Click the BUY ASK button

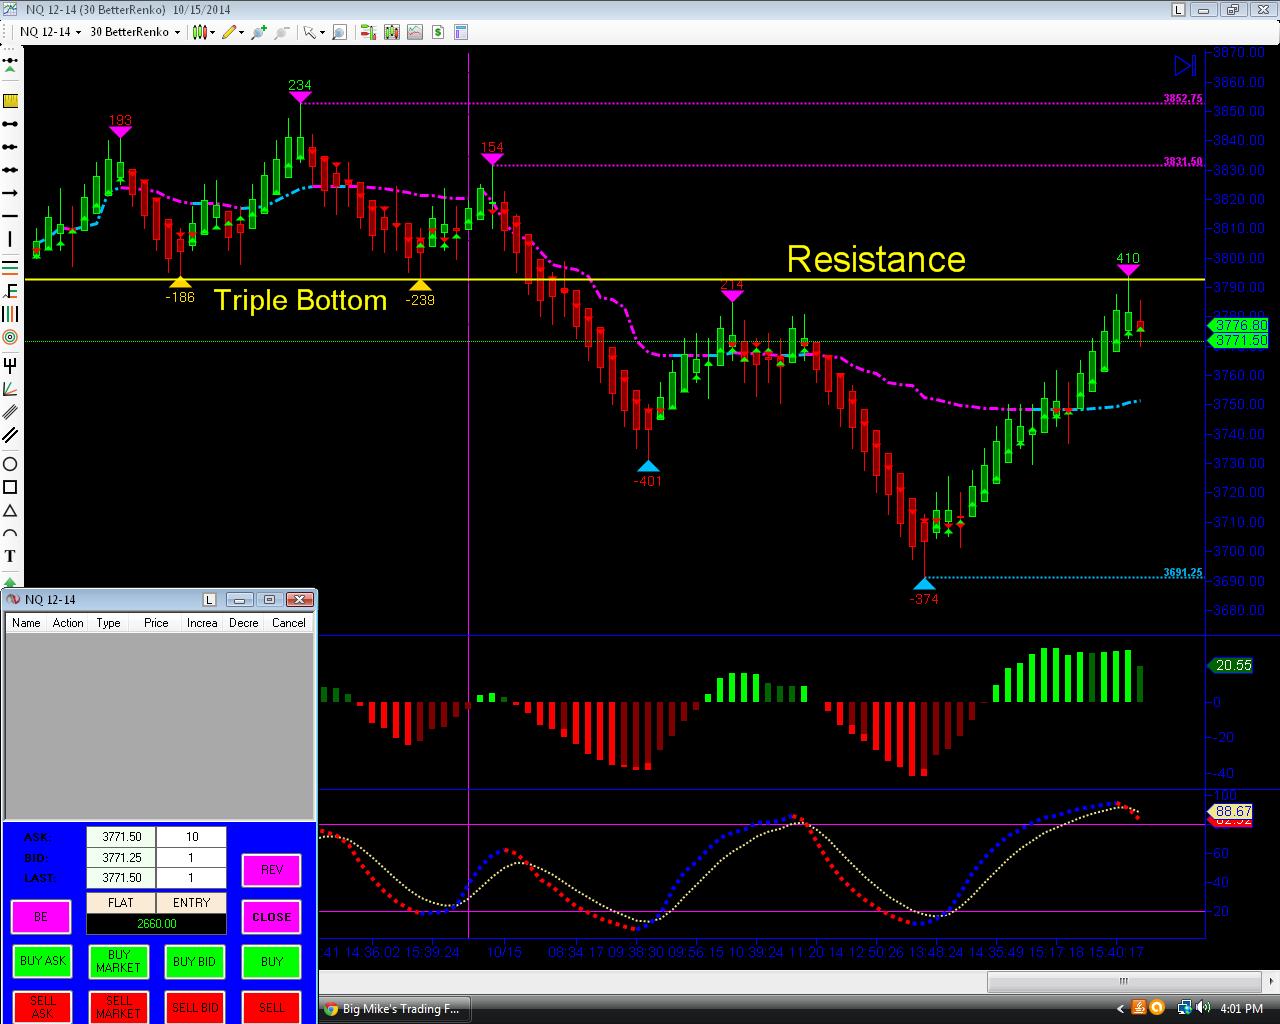pyautogui.click(x=42, y=962)
